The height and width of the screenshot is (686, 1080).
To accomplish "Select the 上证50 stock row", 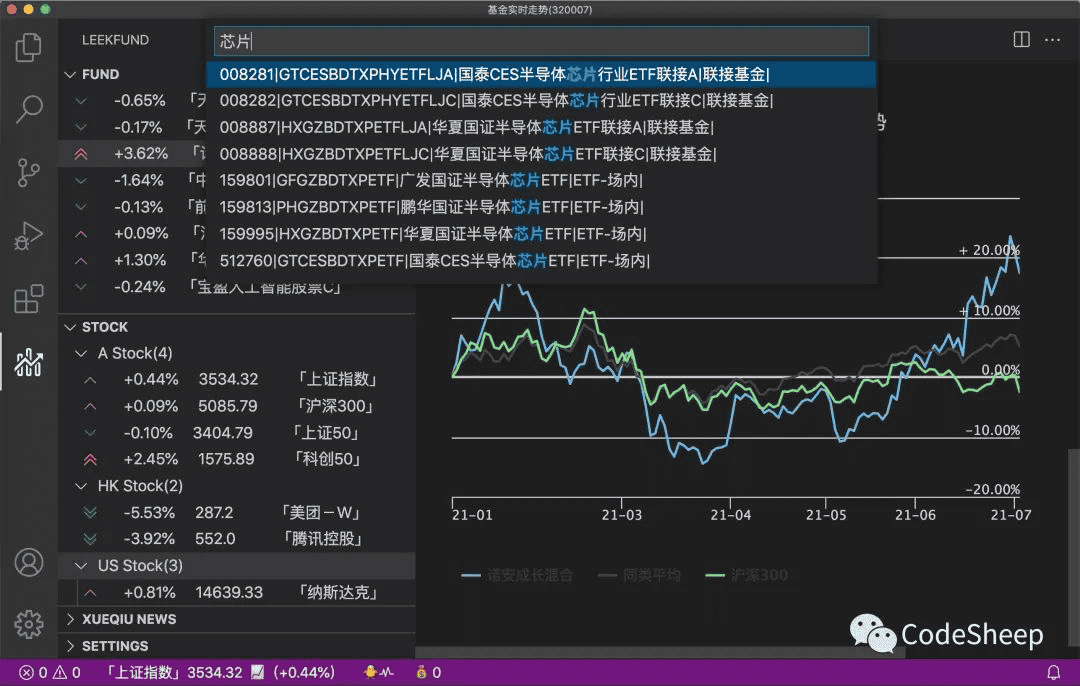I will pos(237,433).
